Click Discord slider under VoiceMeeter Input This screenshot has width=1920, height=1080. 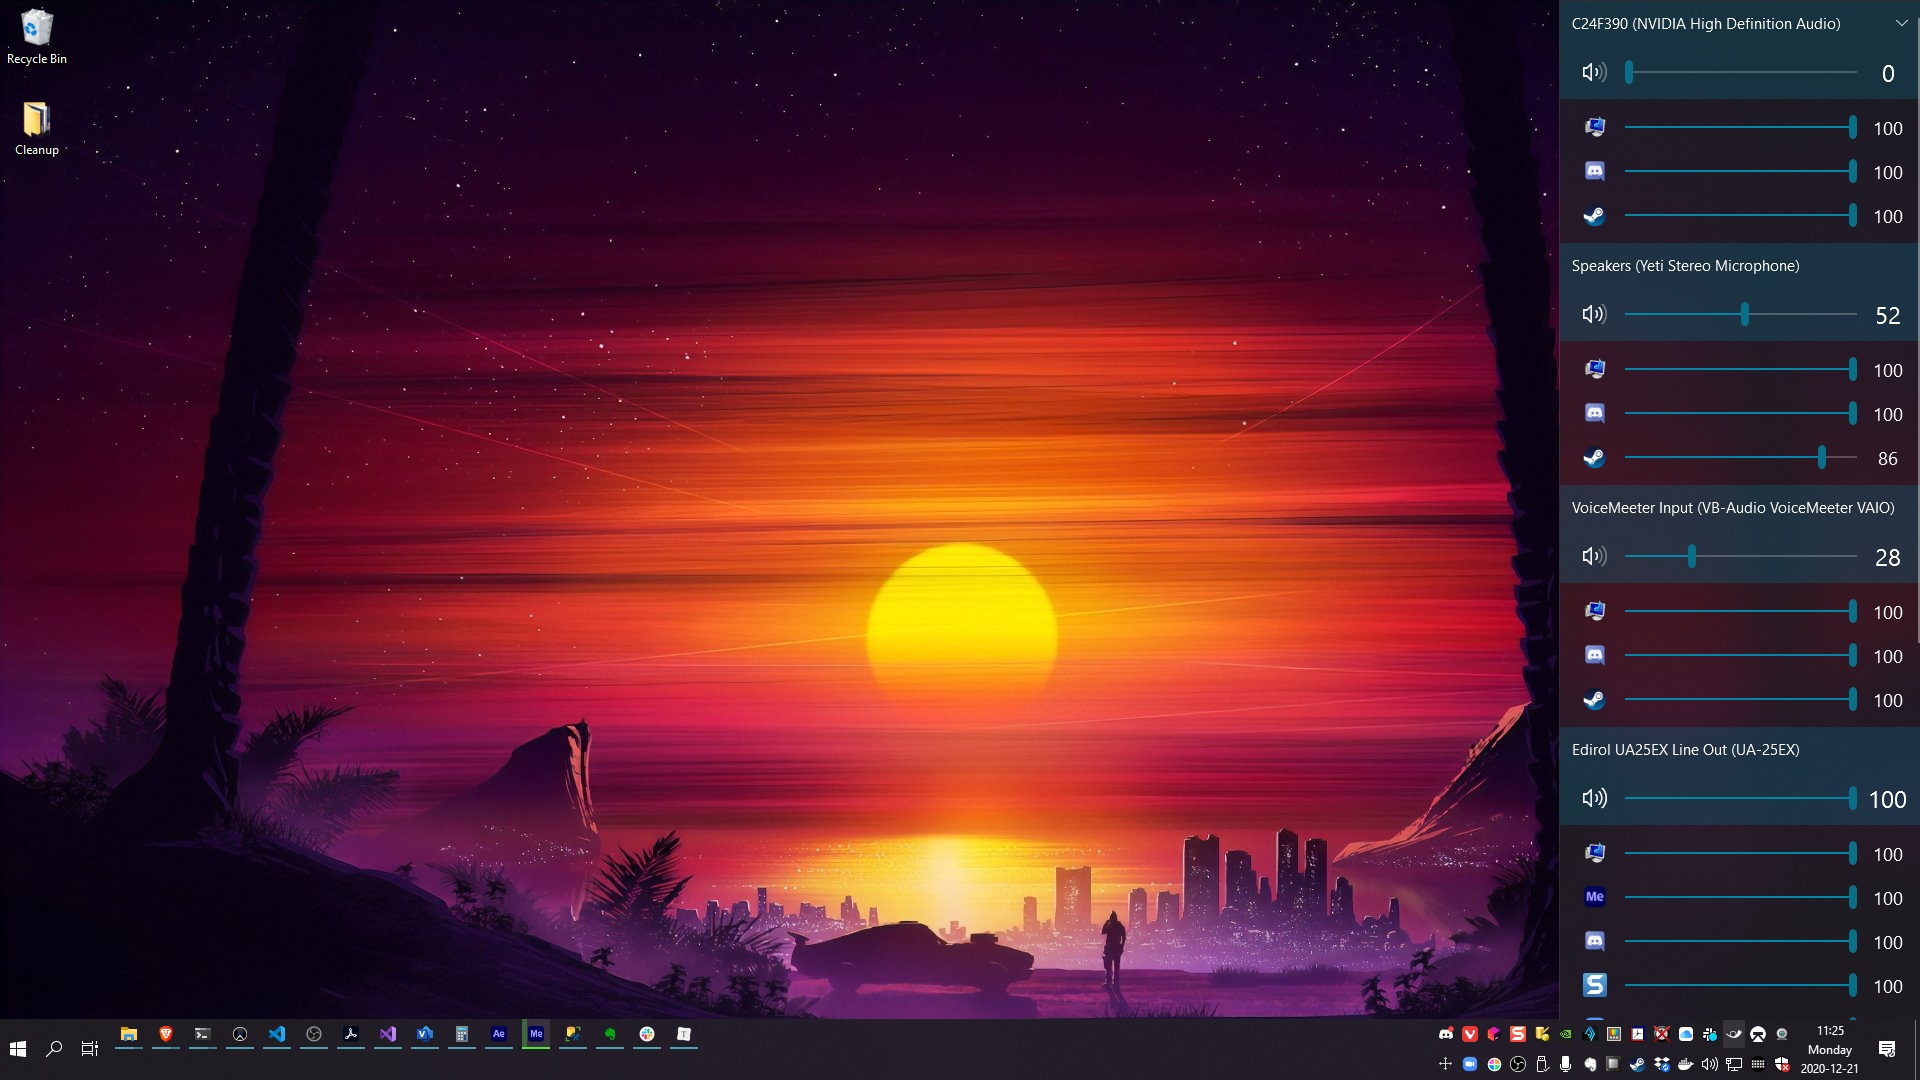click(x=1741, y=655)
